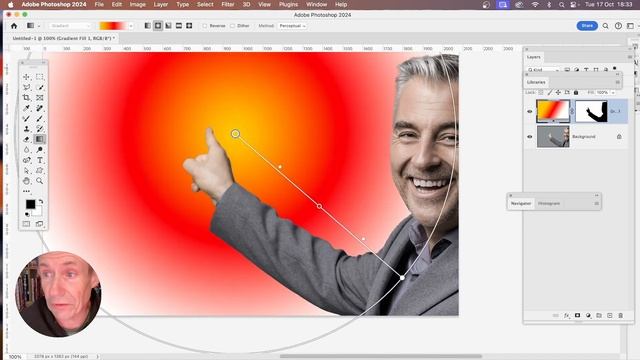Open the tool preset picker arrow
Viewport: 640px width, 360px height.
coord(39,26)
